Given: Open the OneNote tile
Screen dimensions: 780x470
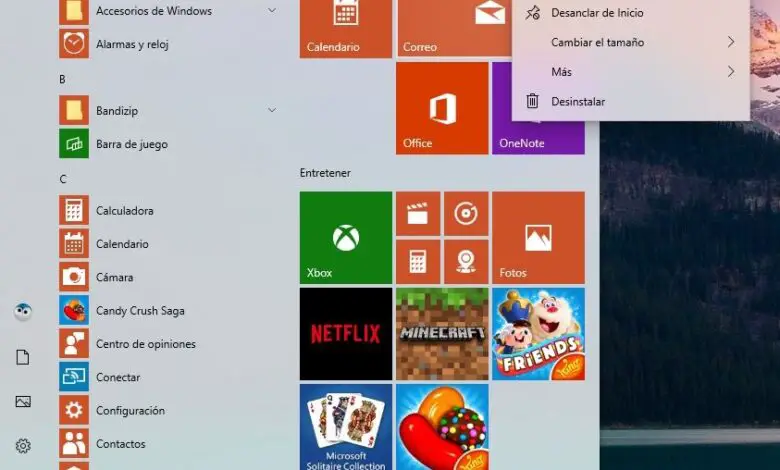Looking at the screenshot, I should pos(538,137).
